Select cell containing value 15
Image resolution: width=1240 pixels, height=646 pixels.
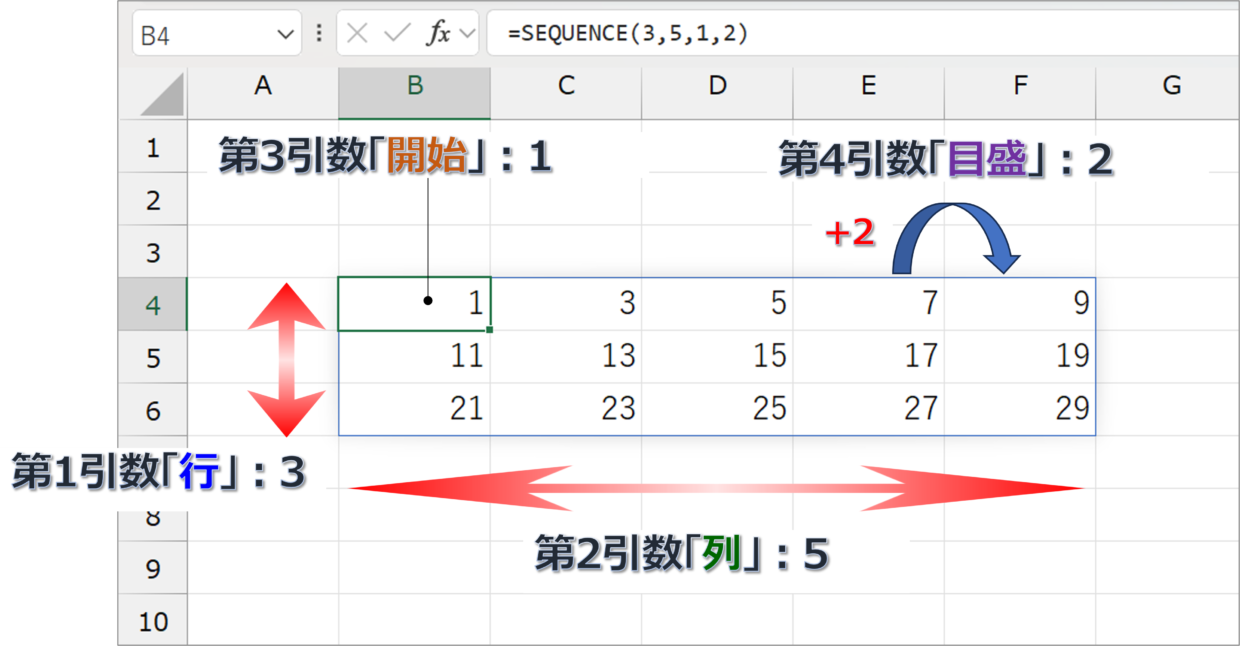coord(717,356)
